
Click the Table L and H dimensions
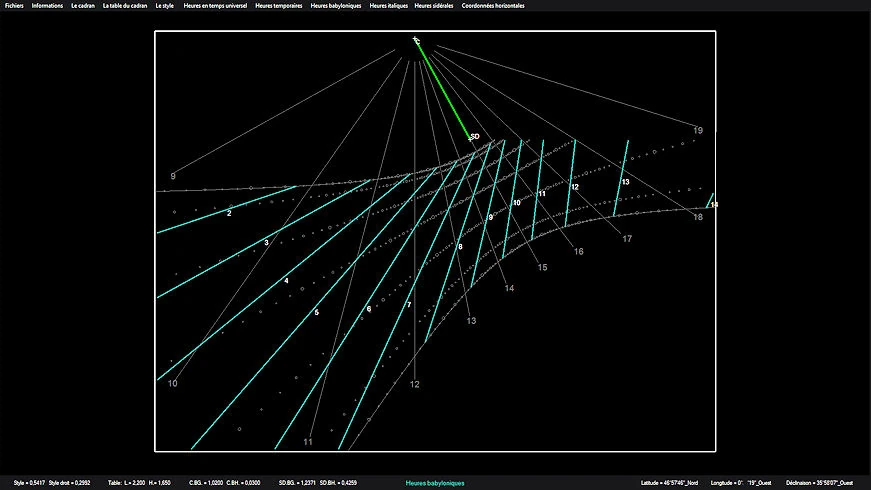[x=140, y=483]
